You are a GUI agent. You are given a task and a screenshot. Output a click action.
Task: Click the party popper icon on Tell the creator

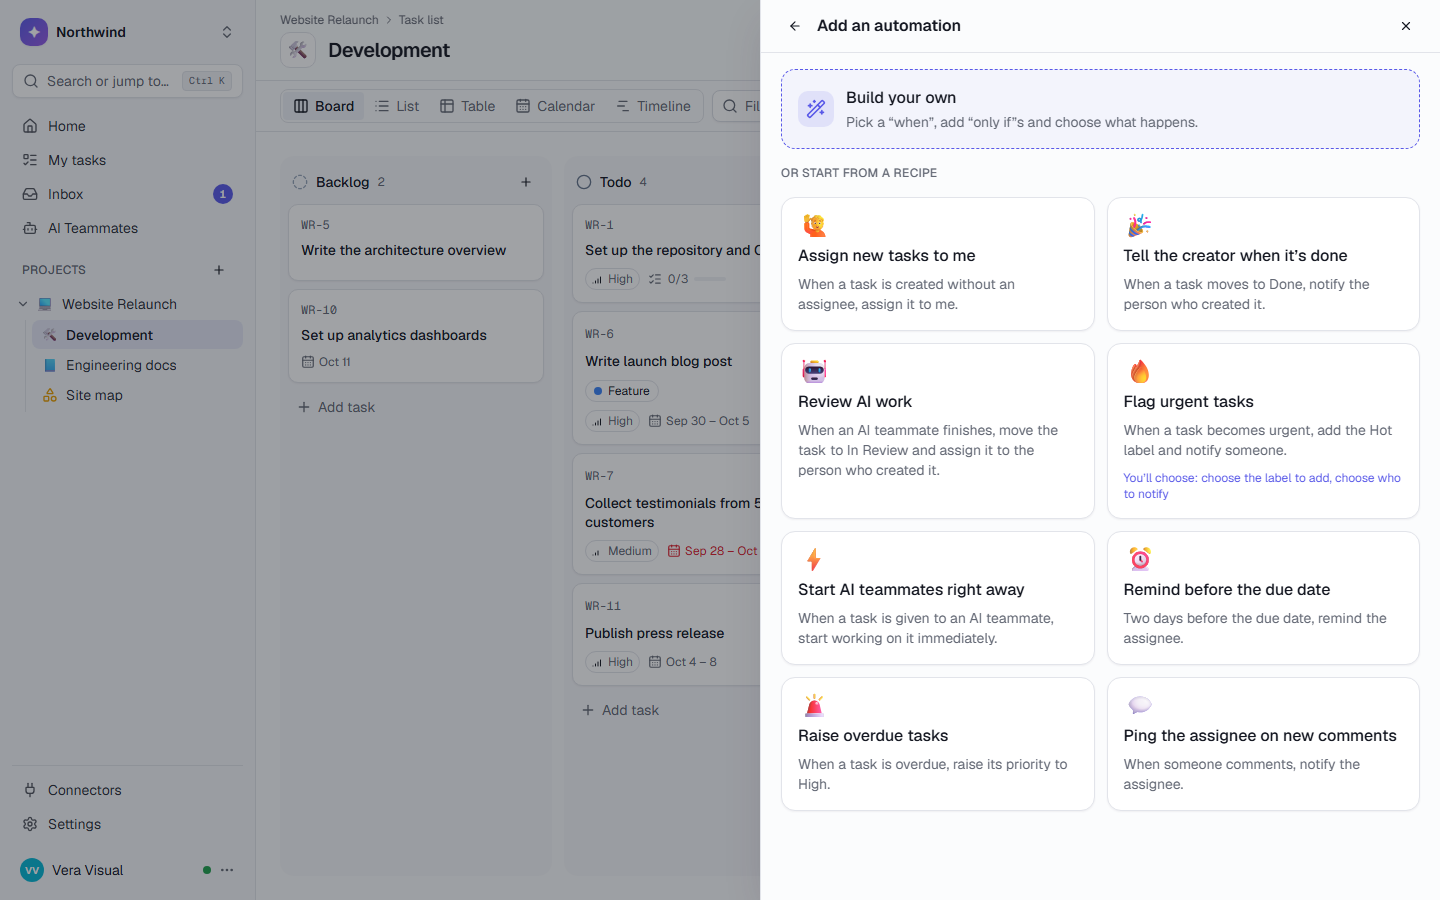tap(1139, 225)
